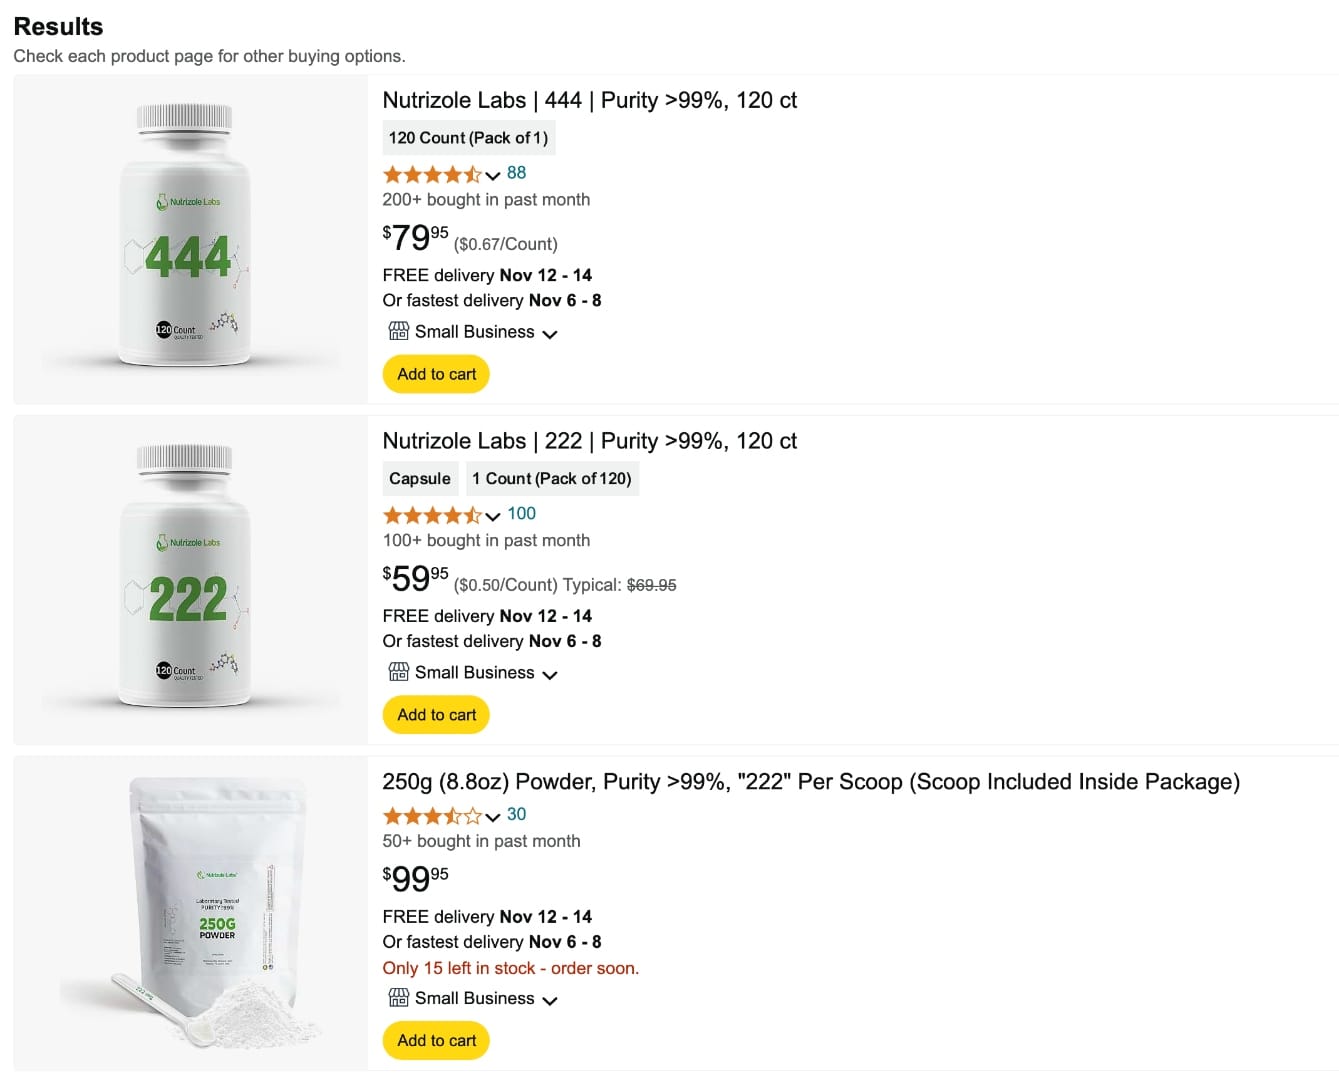Open the ratings dropdown for Nutrizole 444
The height and width of the screenshot is (1080, 1339).
tap(491, 174)
